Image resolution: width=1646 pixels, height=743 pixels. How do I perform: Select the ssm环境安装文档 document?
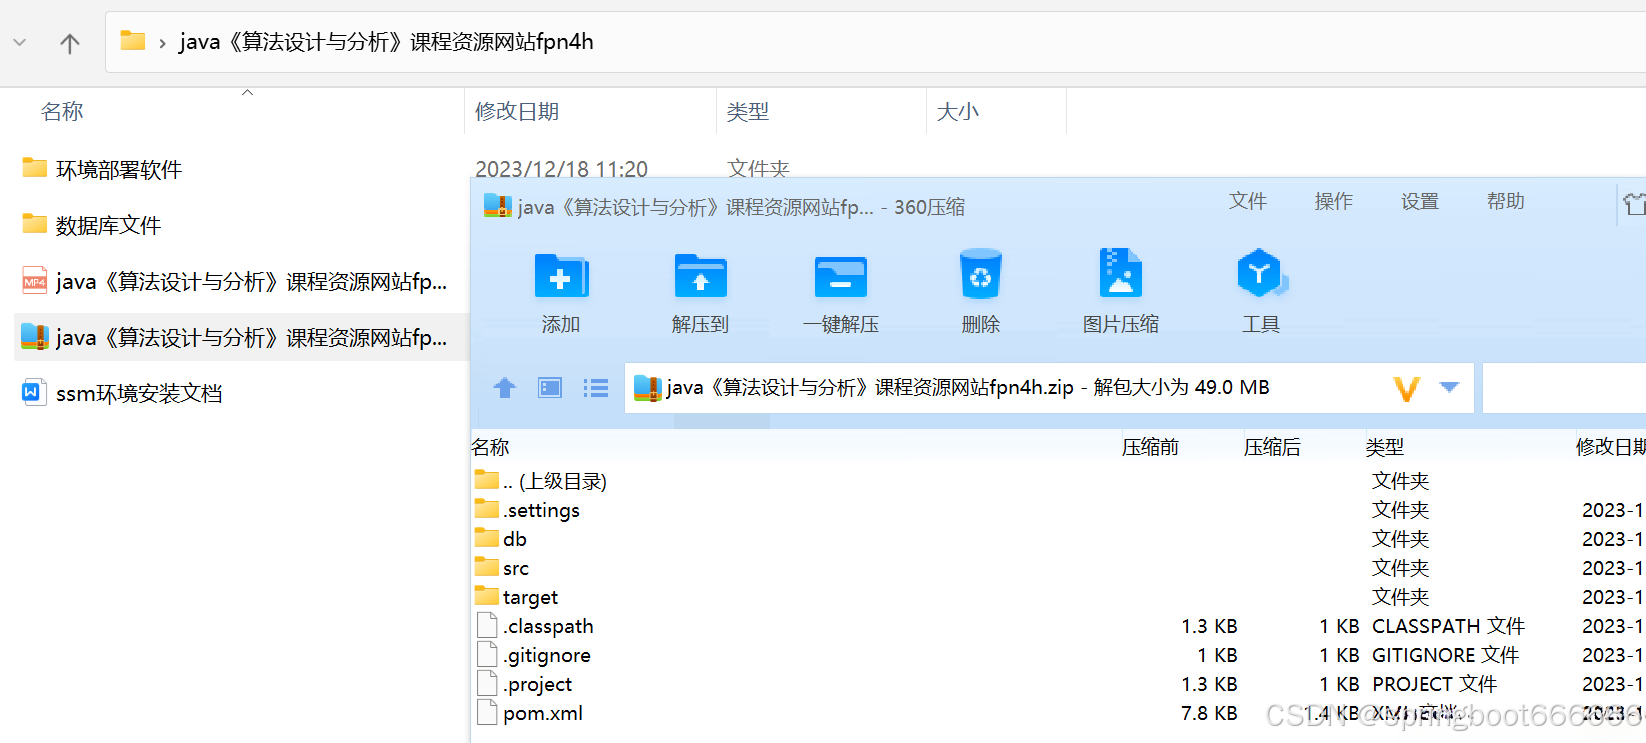tap(122, 394)
